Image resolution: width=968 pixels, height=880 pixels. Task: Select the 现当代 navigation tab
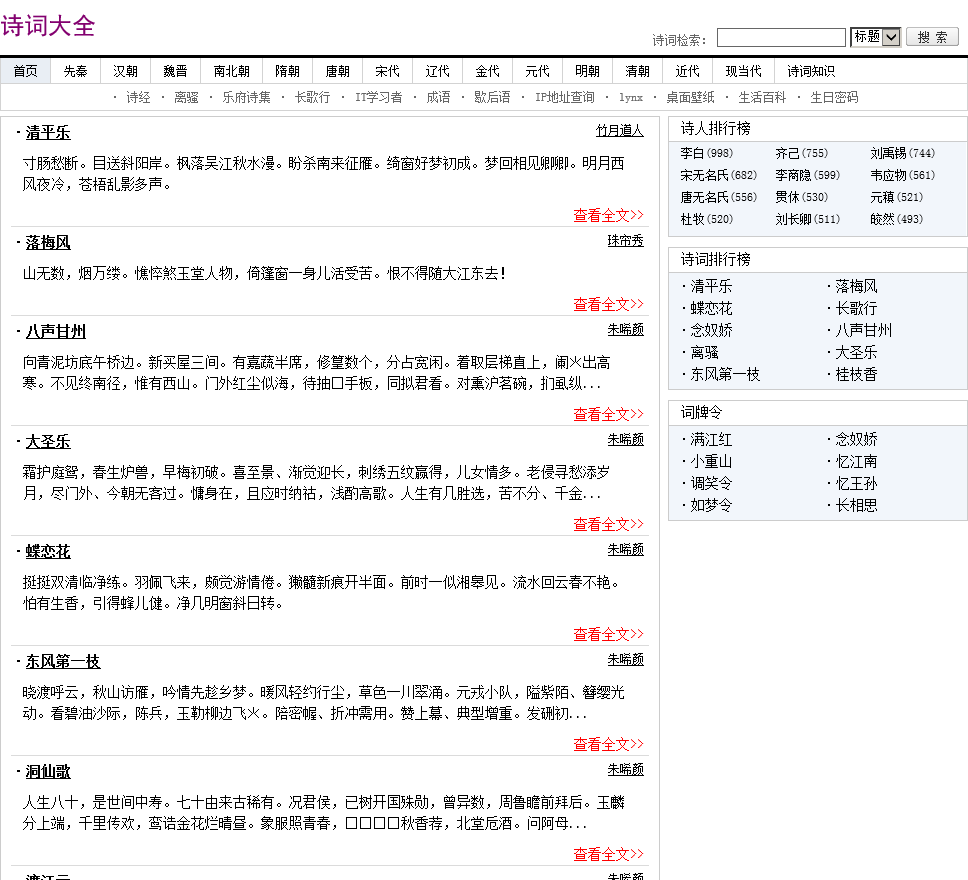[x=743, y=71]
